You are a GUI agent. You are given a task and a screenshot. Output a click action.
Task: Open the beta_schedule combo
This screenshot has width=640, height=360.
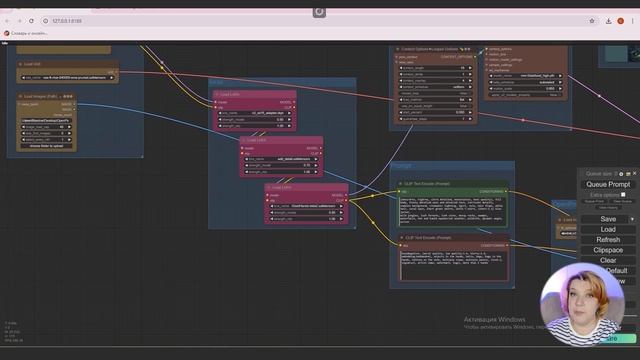526,82
